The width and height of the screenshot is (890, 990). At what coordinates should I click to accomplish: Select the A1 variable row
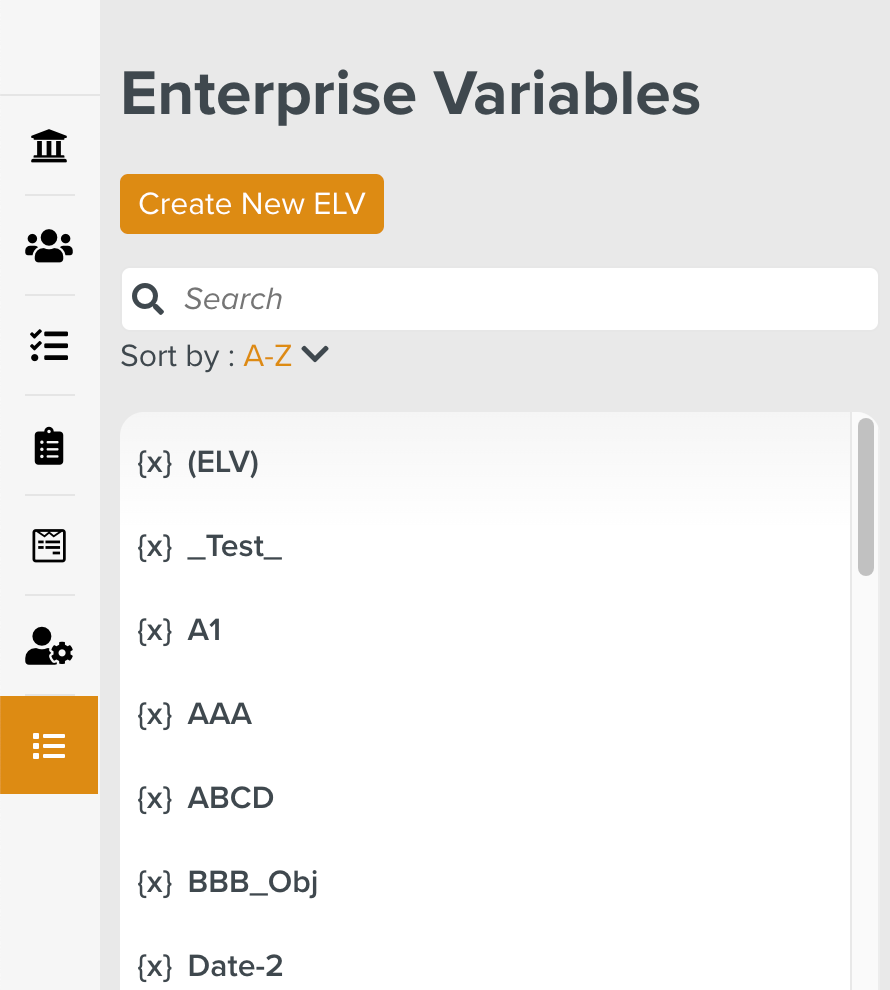click(x=204, y=631)
